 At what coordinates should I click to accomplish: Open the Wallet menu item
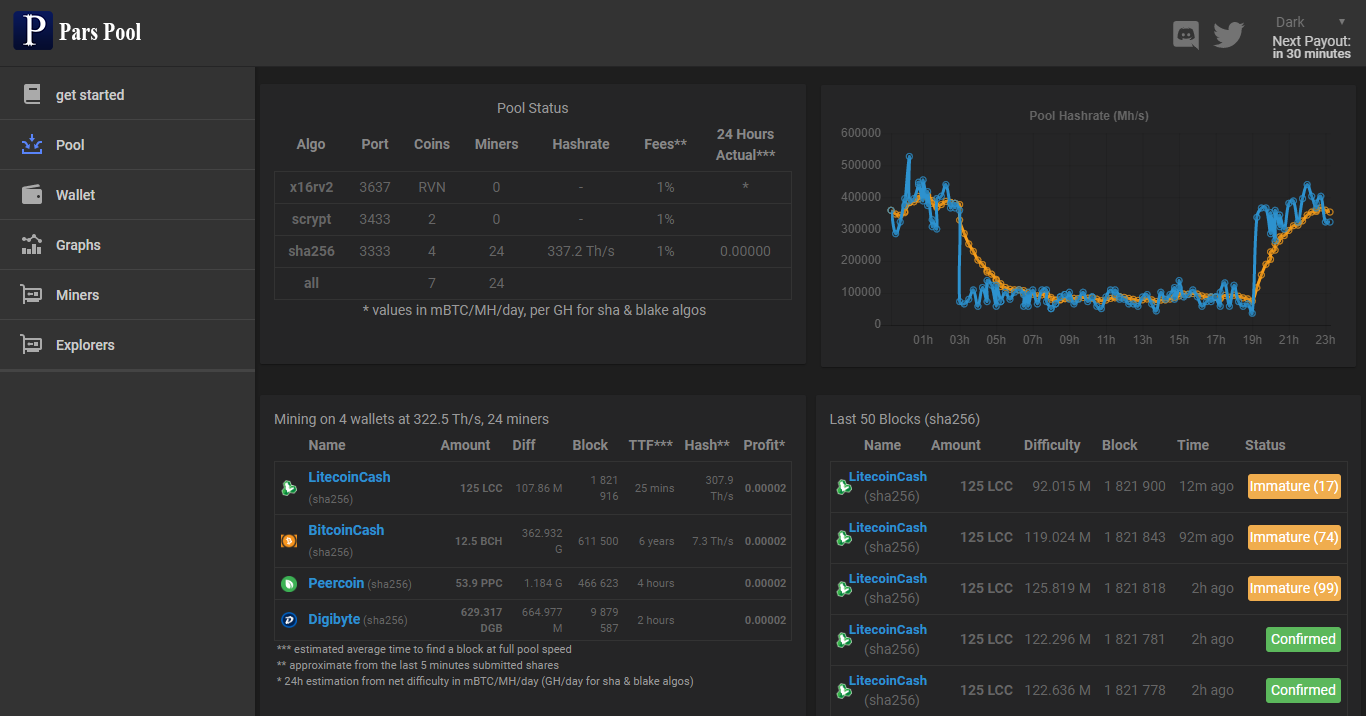click(x=127, y=195)
